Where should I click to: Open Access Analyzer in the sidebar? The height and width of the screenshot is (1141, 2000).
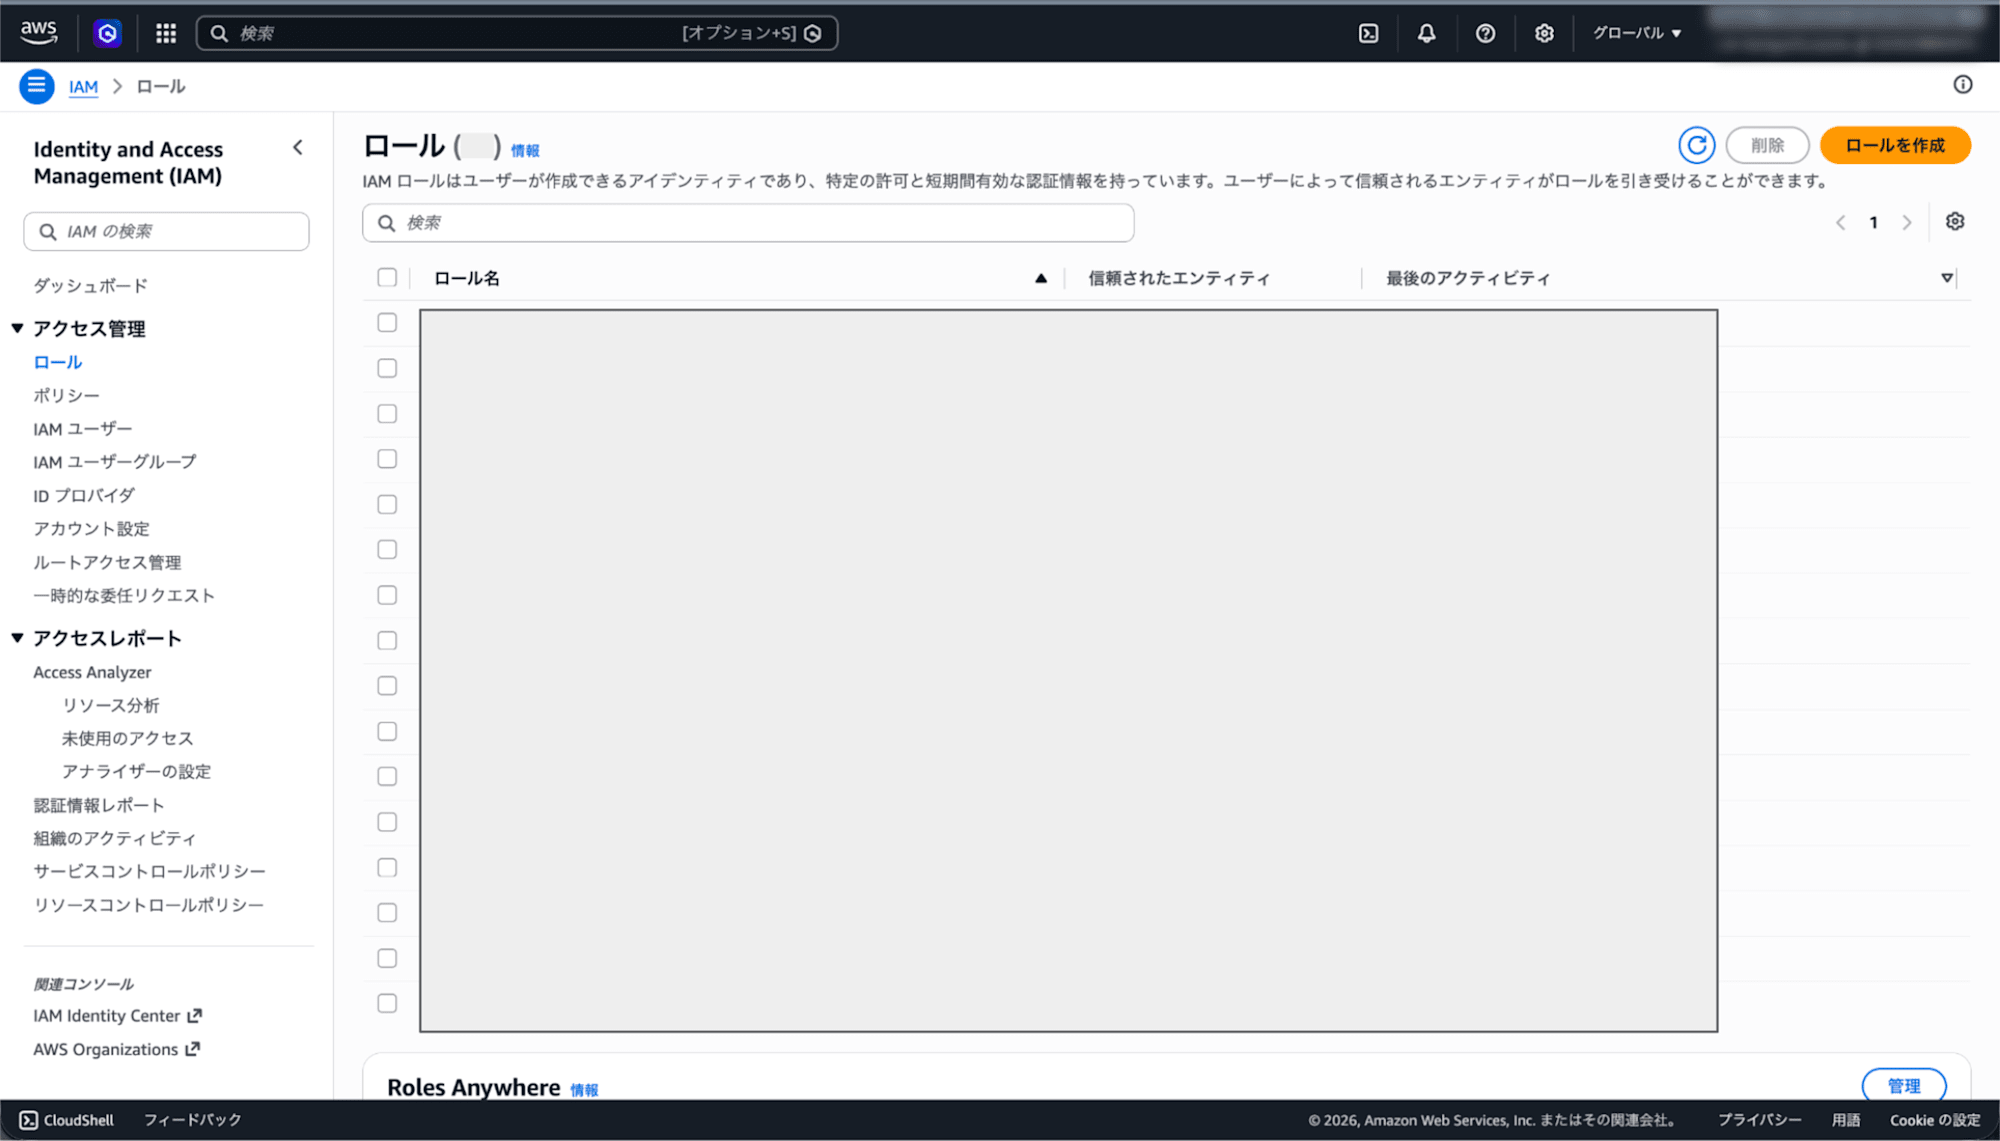pos(92,672)
